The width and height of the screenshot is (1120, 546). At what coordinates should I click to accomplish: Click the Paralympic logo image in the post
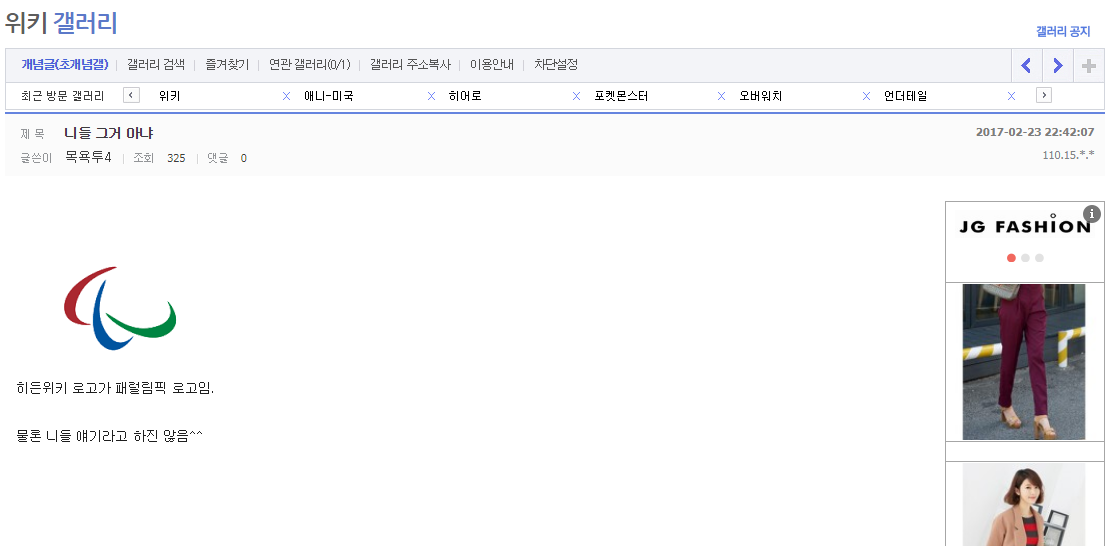(120, 308)
